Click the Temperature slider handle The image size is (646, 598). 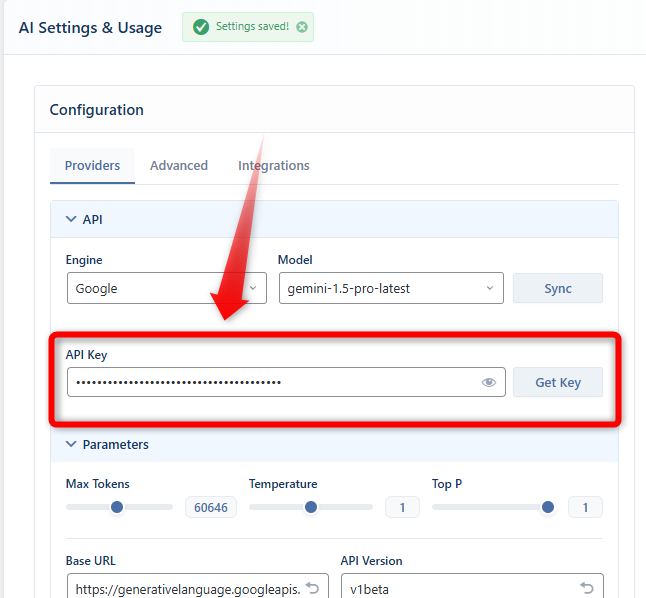(311, 507)
